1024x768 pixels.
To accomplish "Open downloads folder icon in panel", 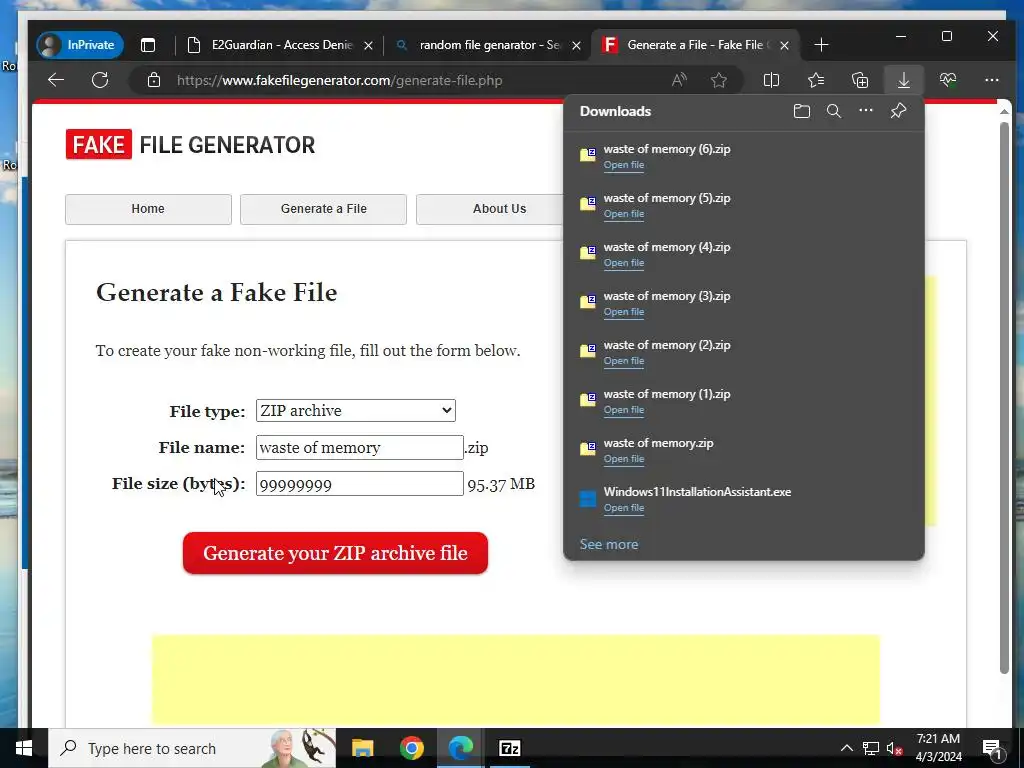I will pyautogui.click(x=802, y=111).
